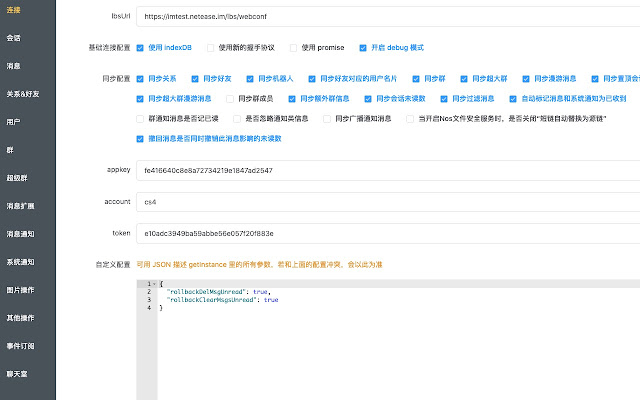Enable the 同步群成员 checkbox

(230, 99)
